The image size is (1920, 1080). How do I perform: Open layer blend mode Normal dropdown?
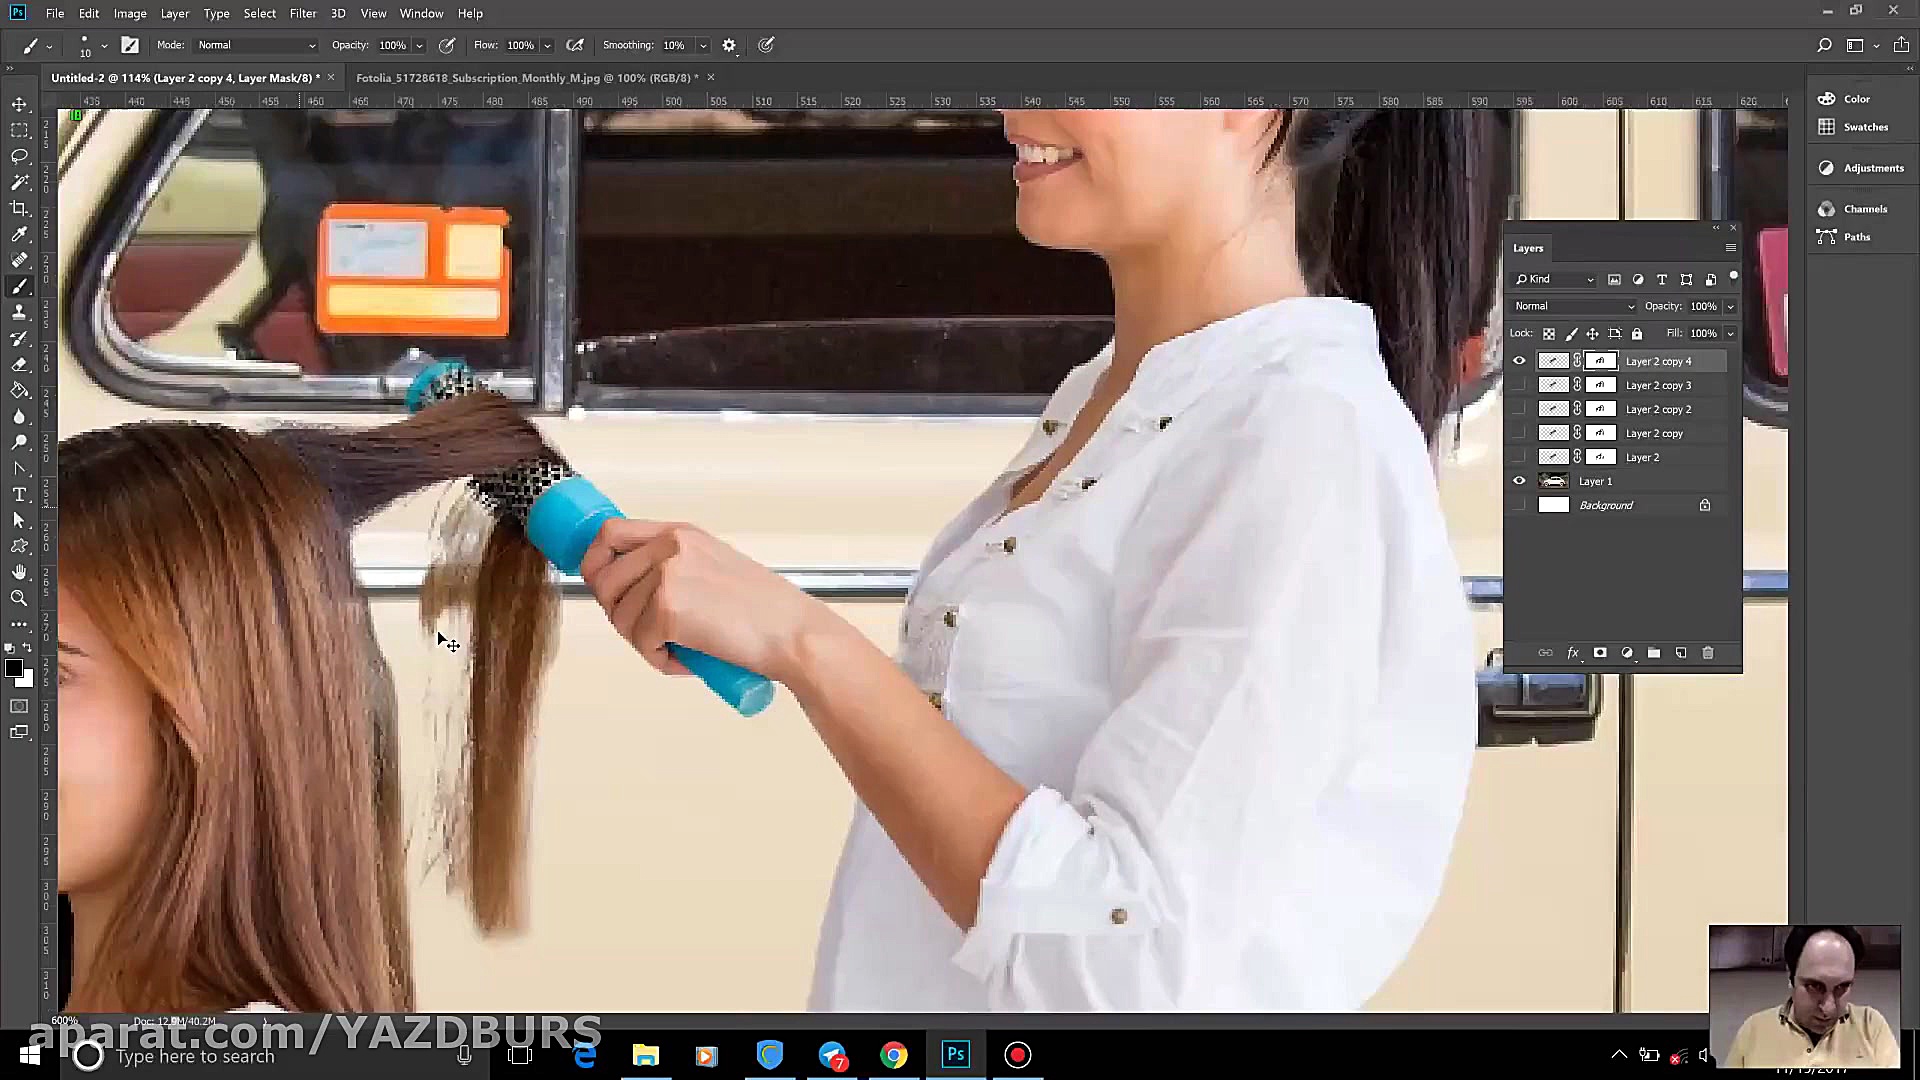[1574, 306]
